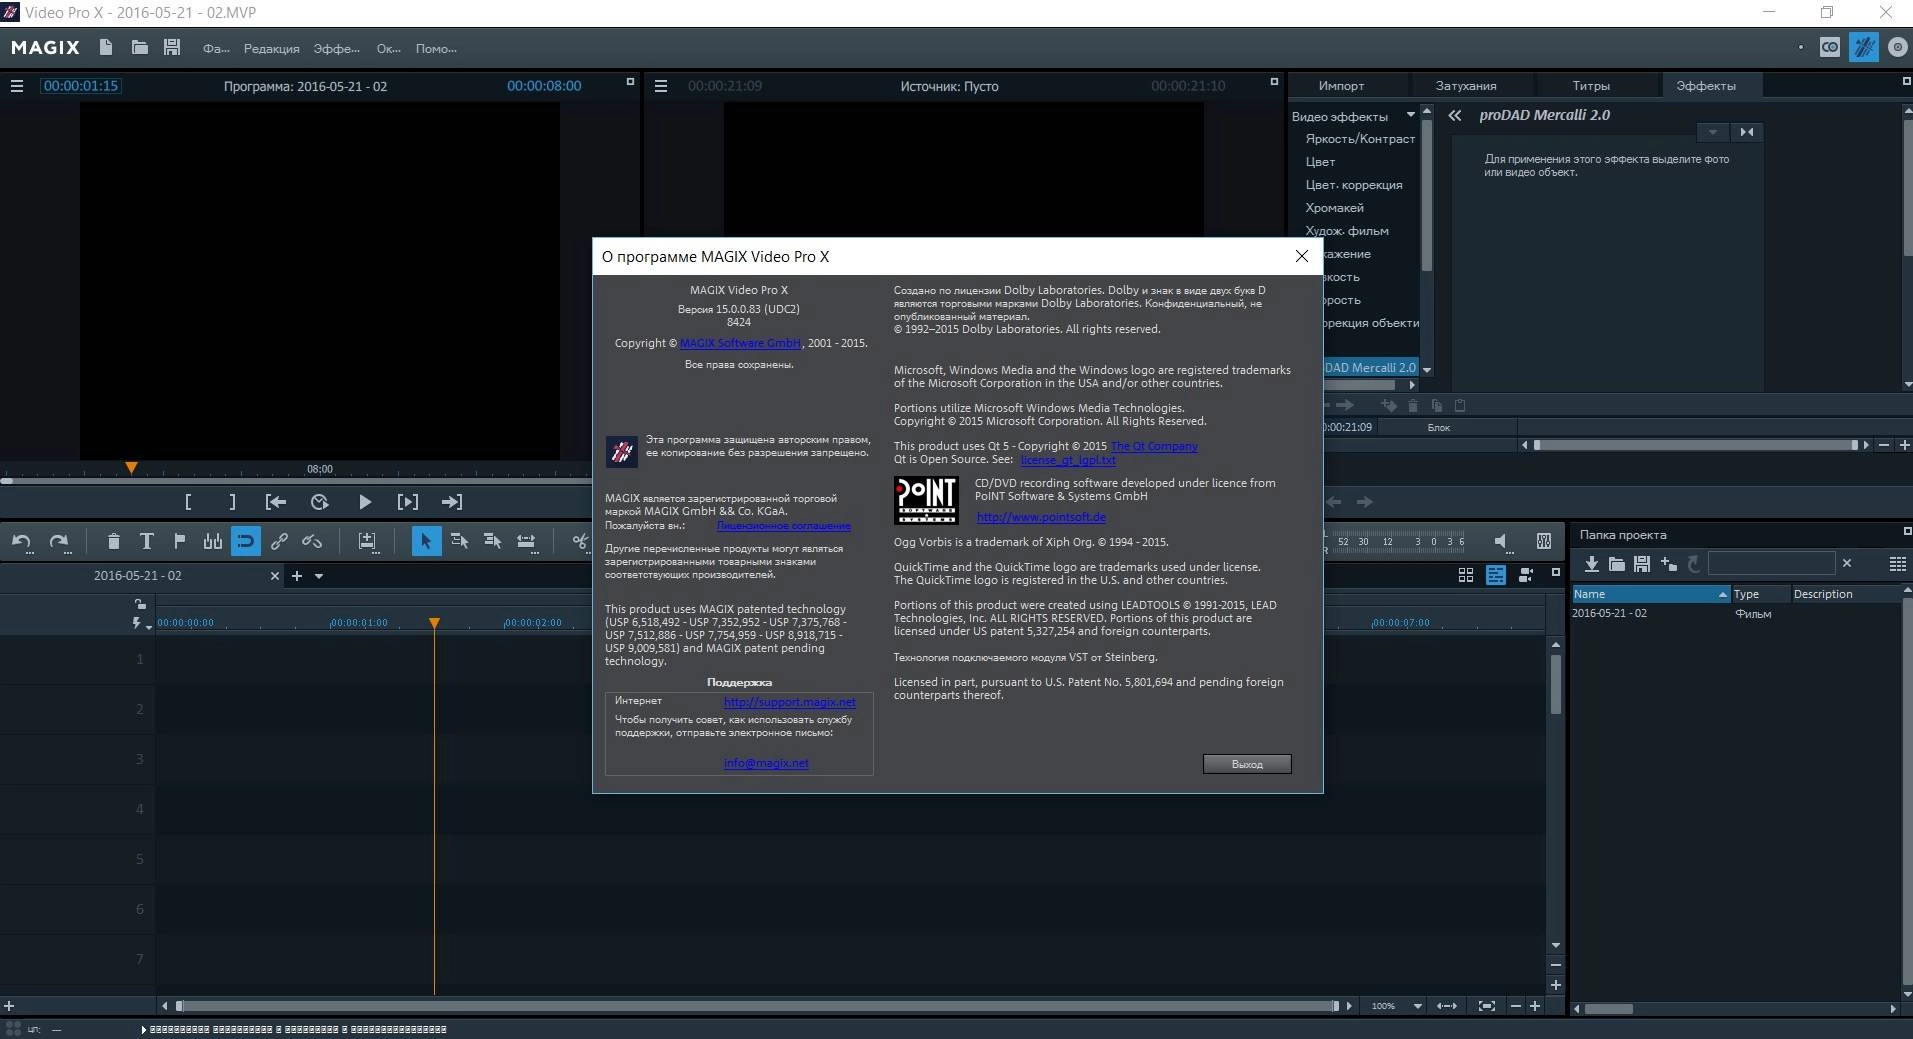Add new folder in project folder panel
This screenshot has height=1039, width=1913.
click(x=1668, y=564)
